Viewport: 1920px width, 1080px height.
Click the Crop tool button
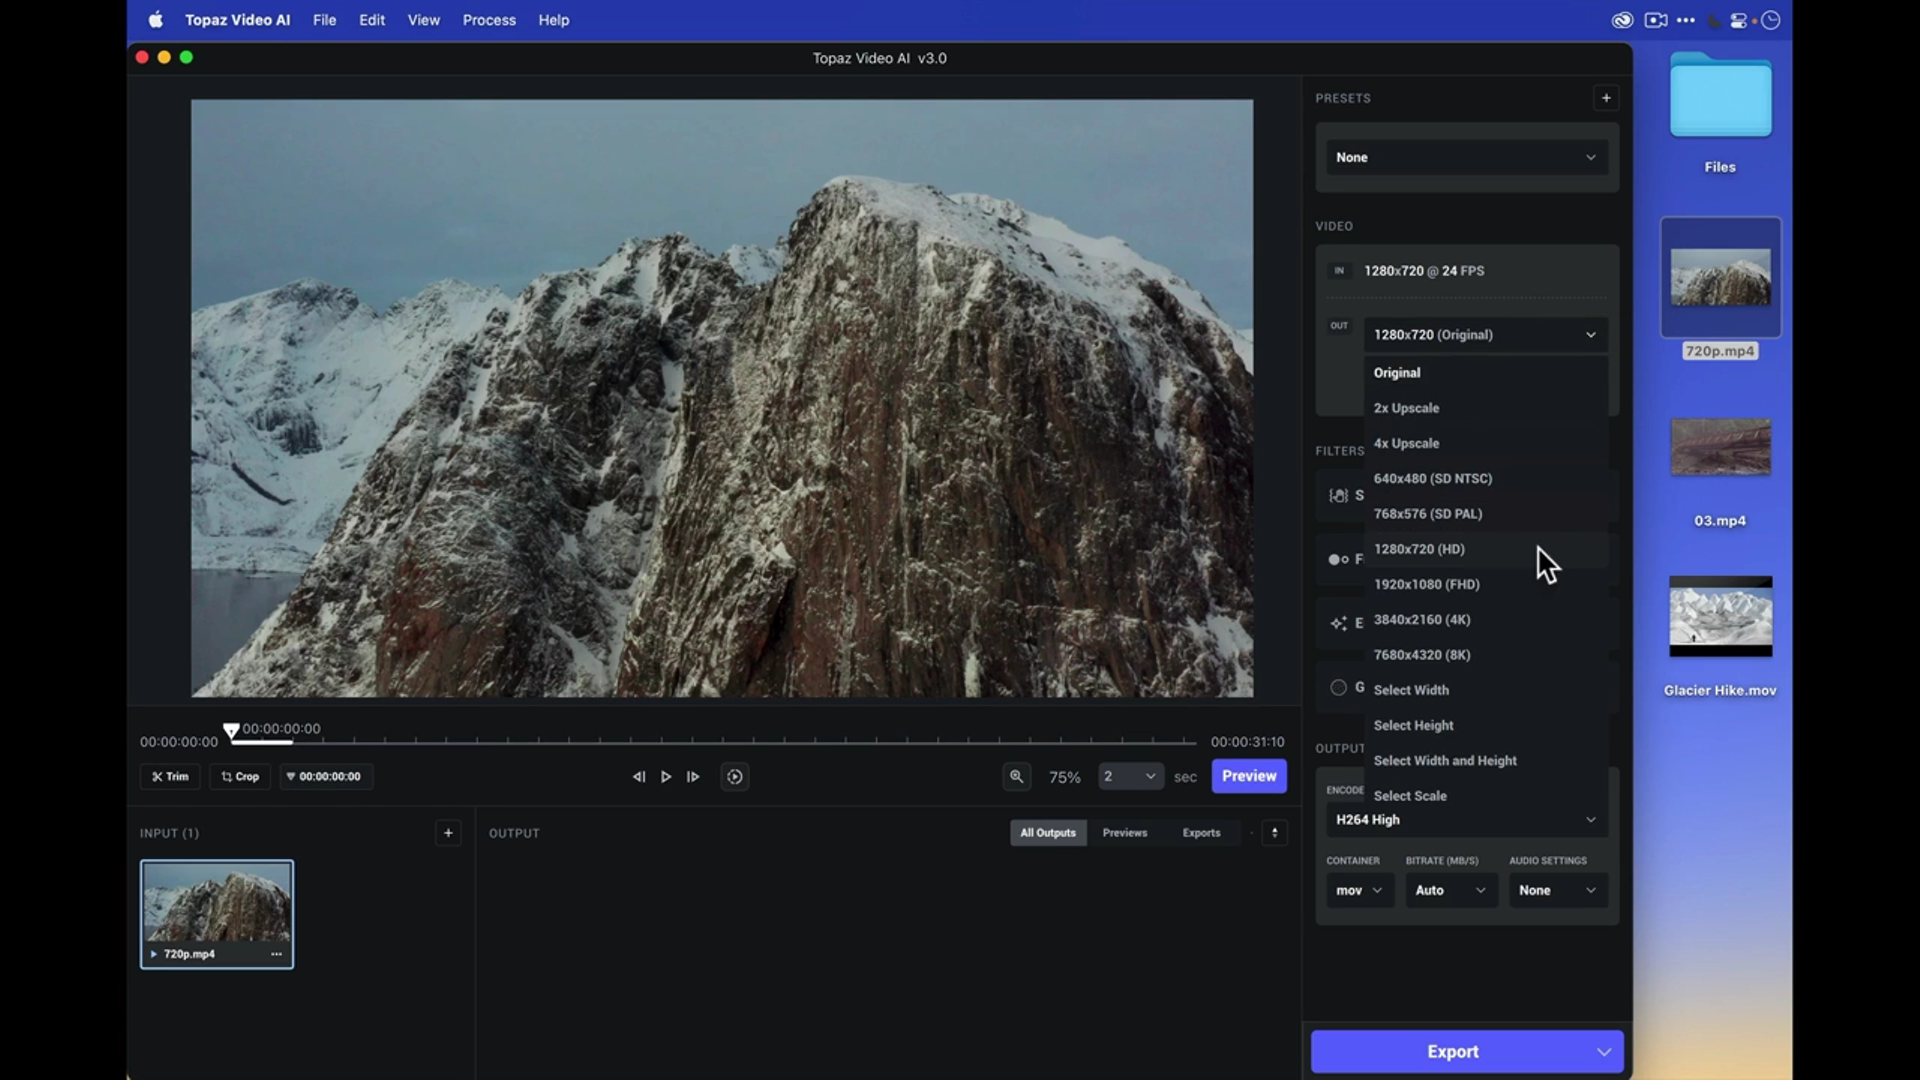coord(240,777)
